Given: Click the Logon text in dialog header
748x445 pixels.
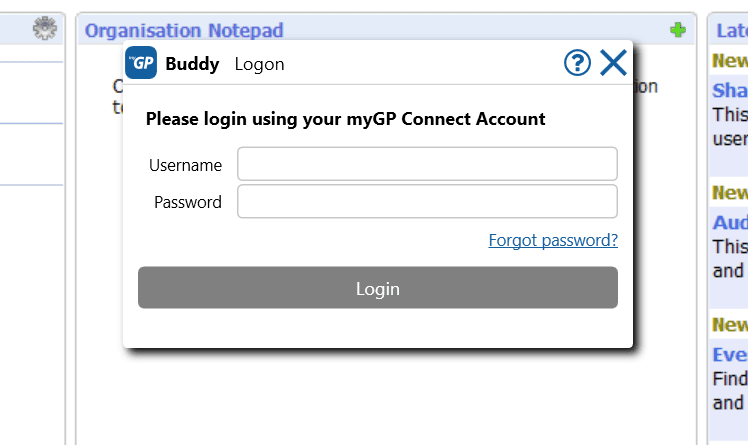Looking at the screenshot, I should pyautogui.click(x=260, y=64).
